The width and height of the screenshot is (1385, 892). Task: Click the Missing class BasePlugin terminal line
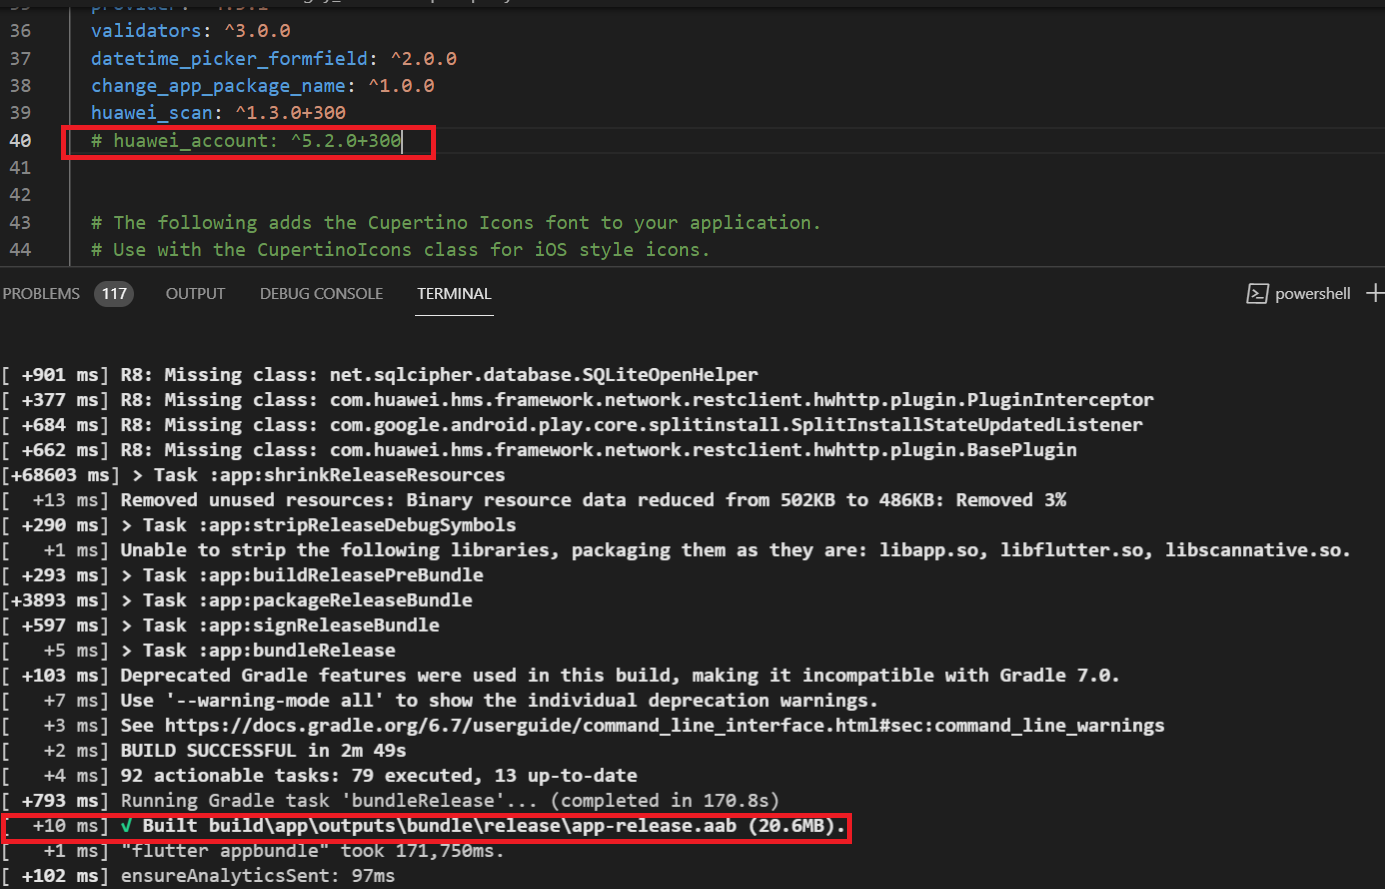pyautogui.click(x=539, y=450)
